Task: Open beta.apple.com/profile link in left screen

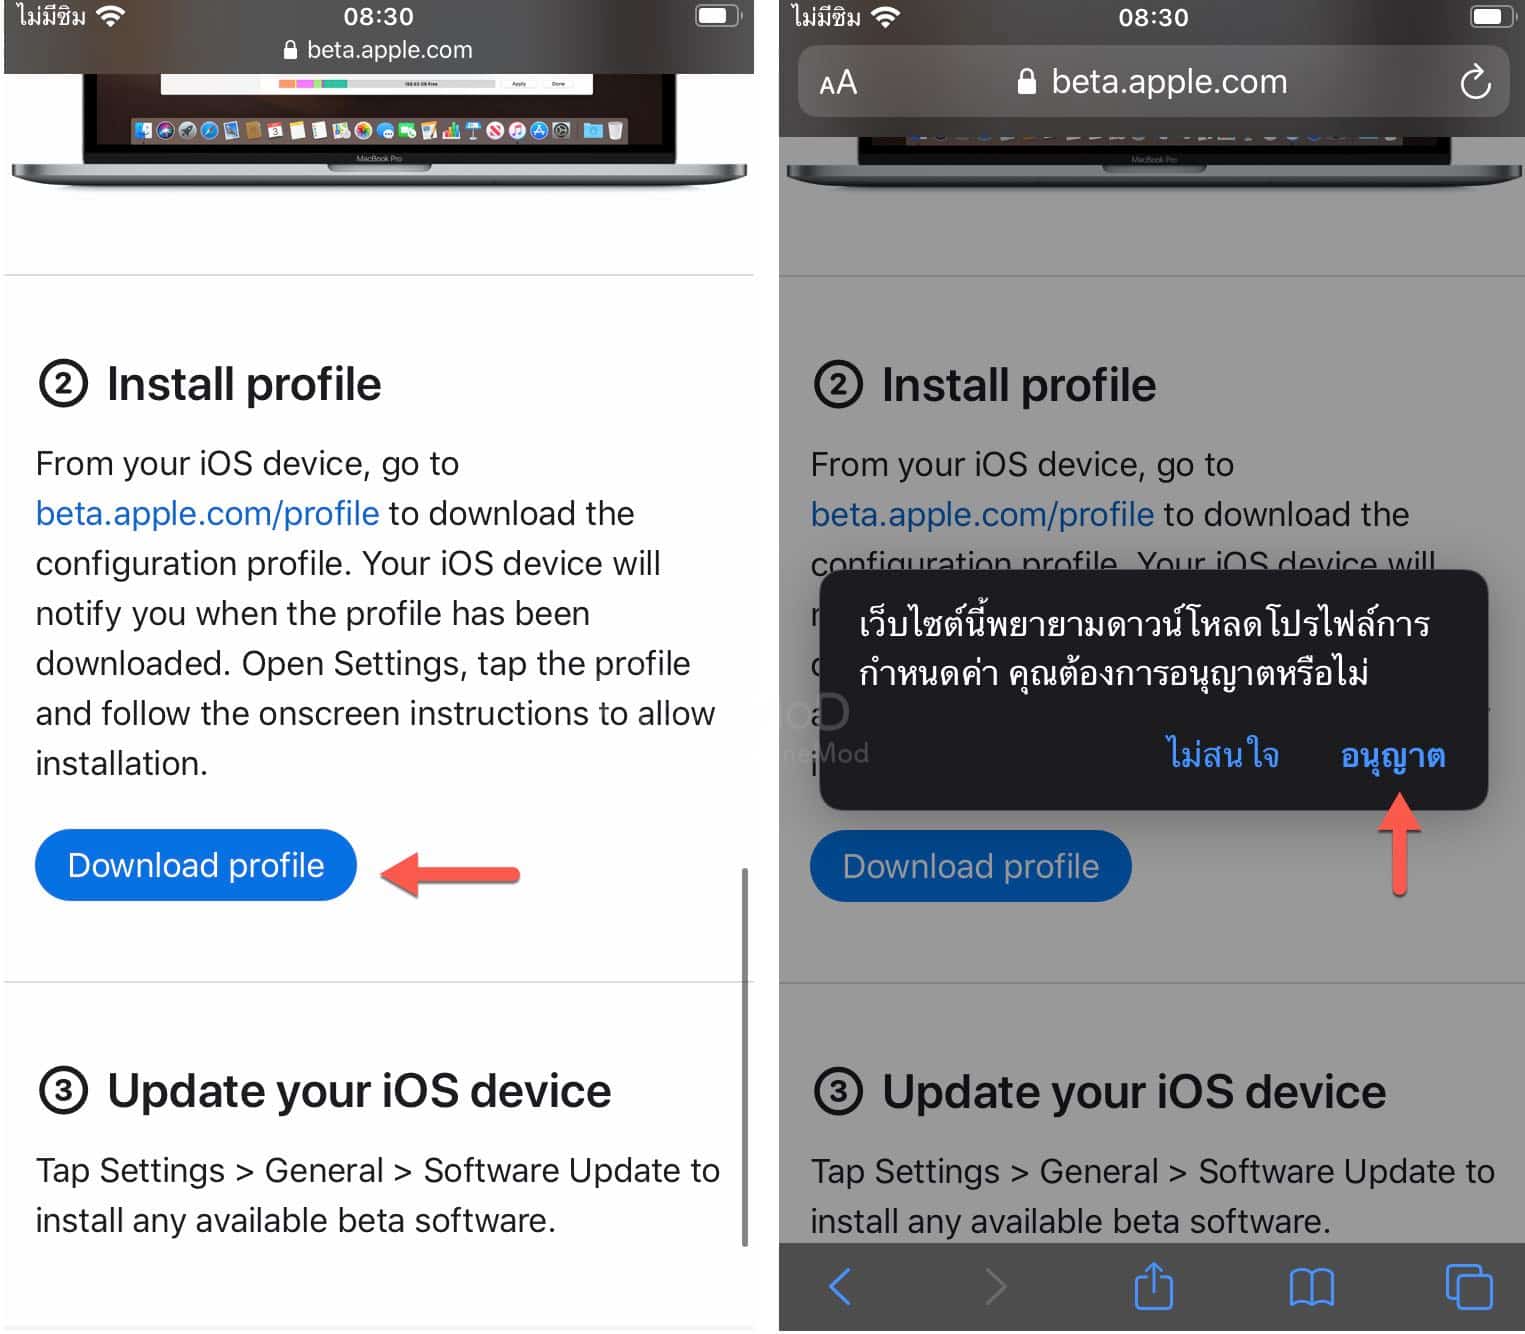Action: (x=207, y=513)
